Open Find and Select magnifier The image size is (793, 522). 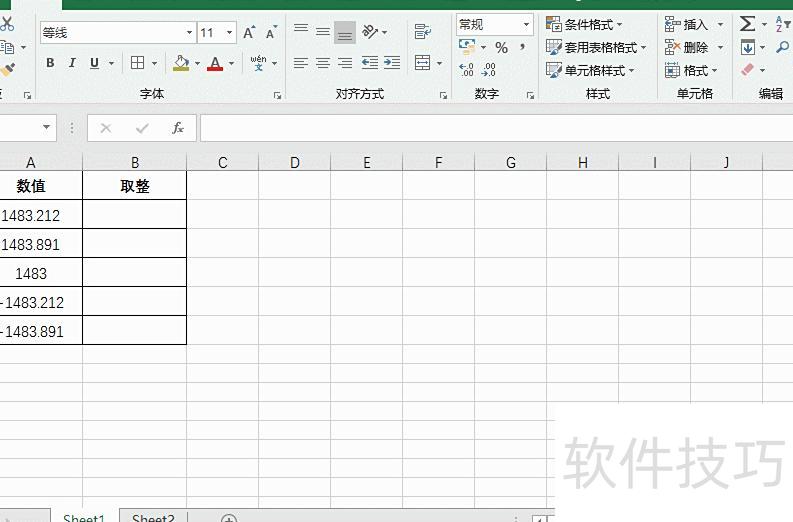[x=783, y=48]
